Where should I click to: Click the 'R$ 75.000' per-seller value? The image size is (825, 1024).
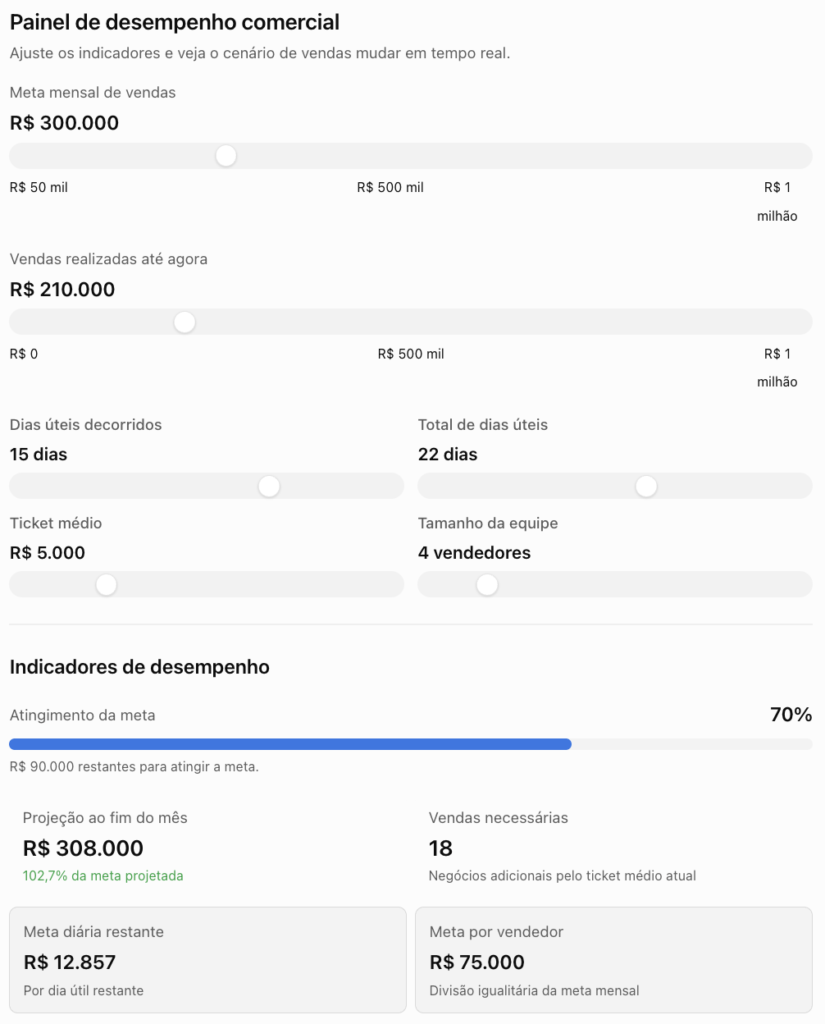tap(477, 962)
